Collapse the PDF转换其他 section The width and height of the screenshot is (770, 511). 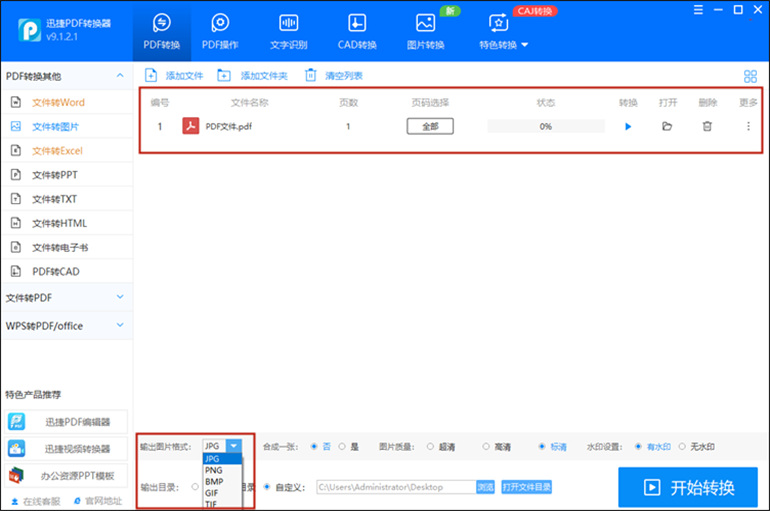120,76
